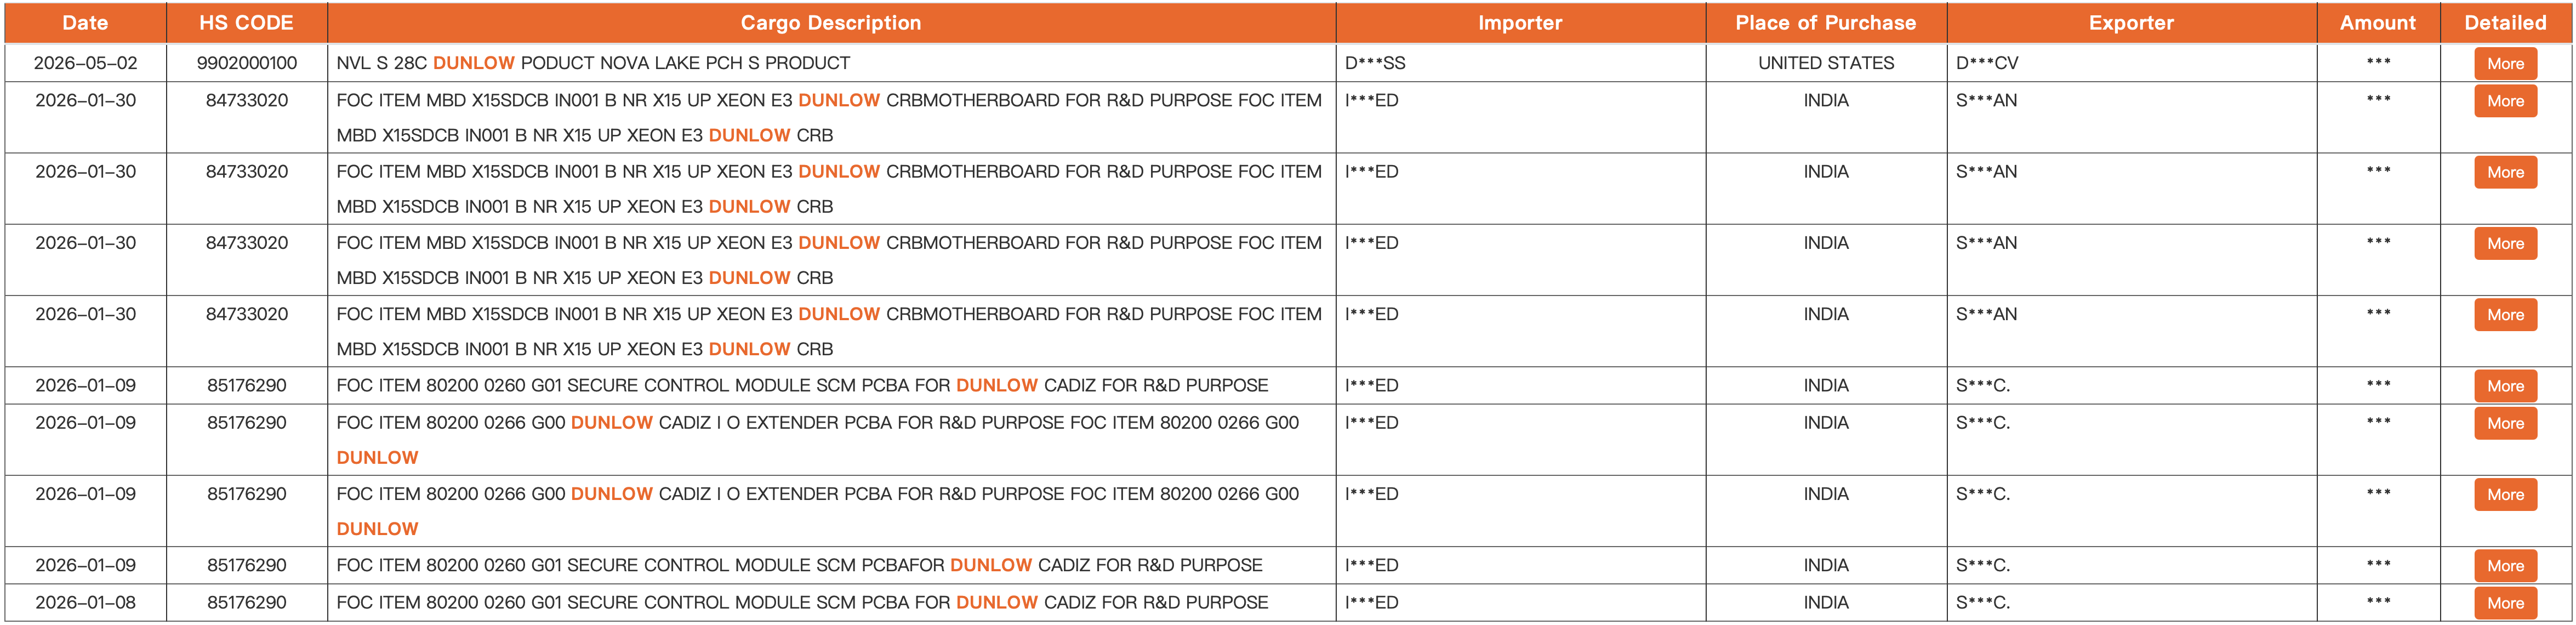Screen dimensions: 2576x625
Task: Click the Detailed column header
Action: [x=2505, y=23]
